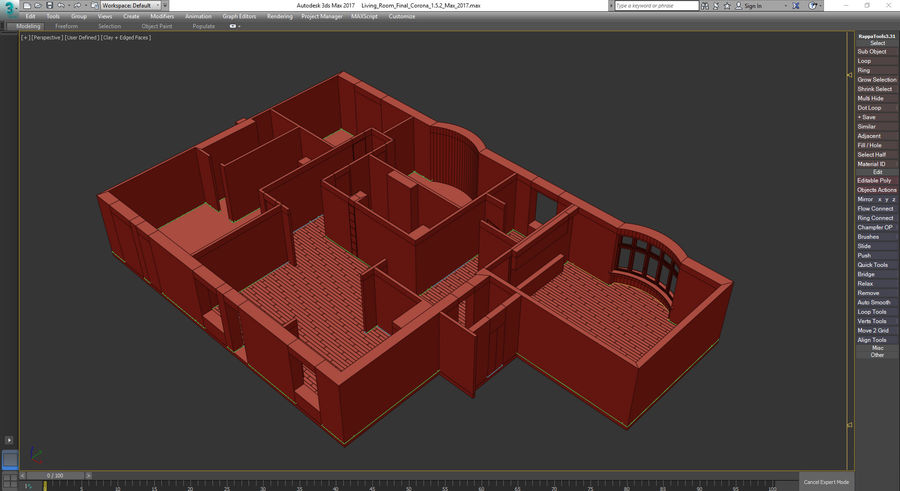Click the Redo arrow icon
This screenshot has width=900, height=491.
(76, 5)
